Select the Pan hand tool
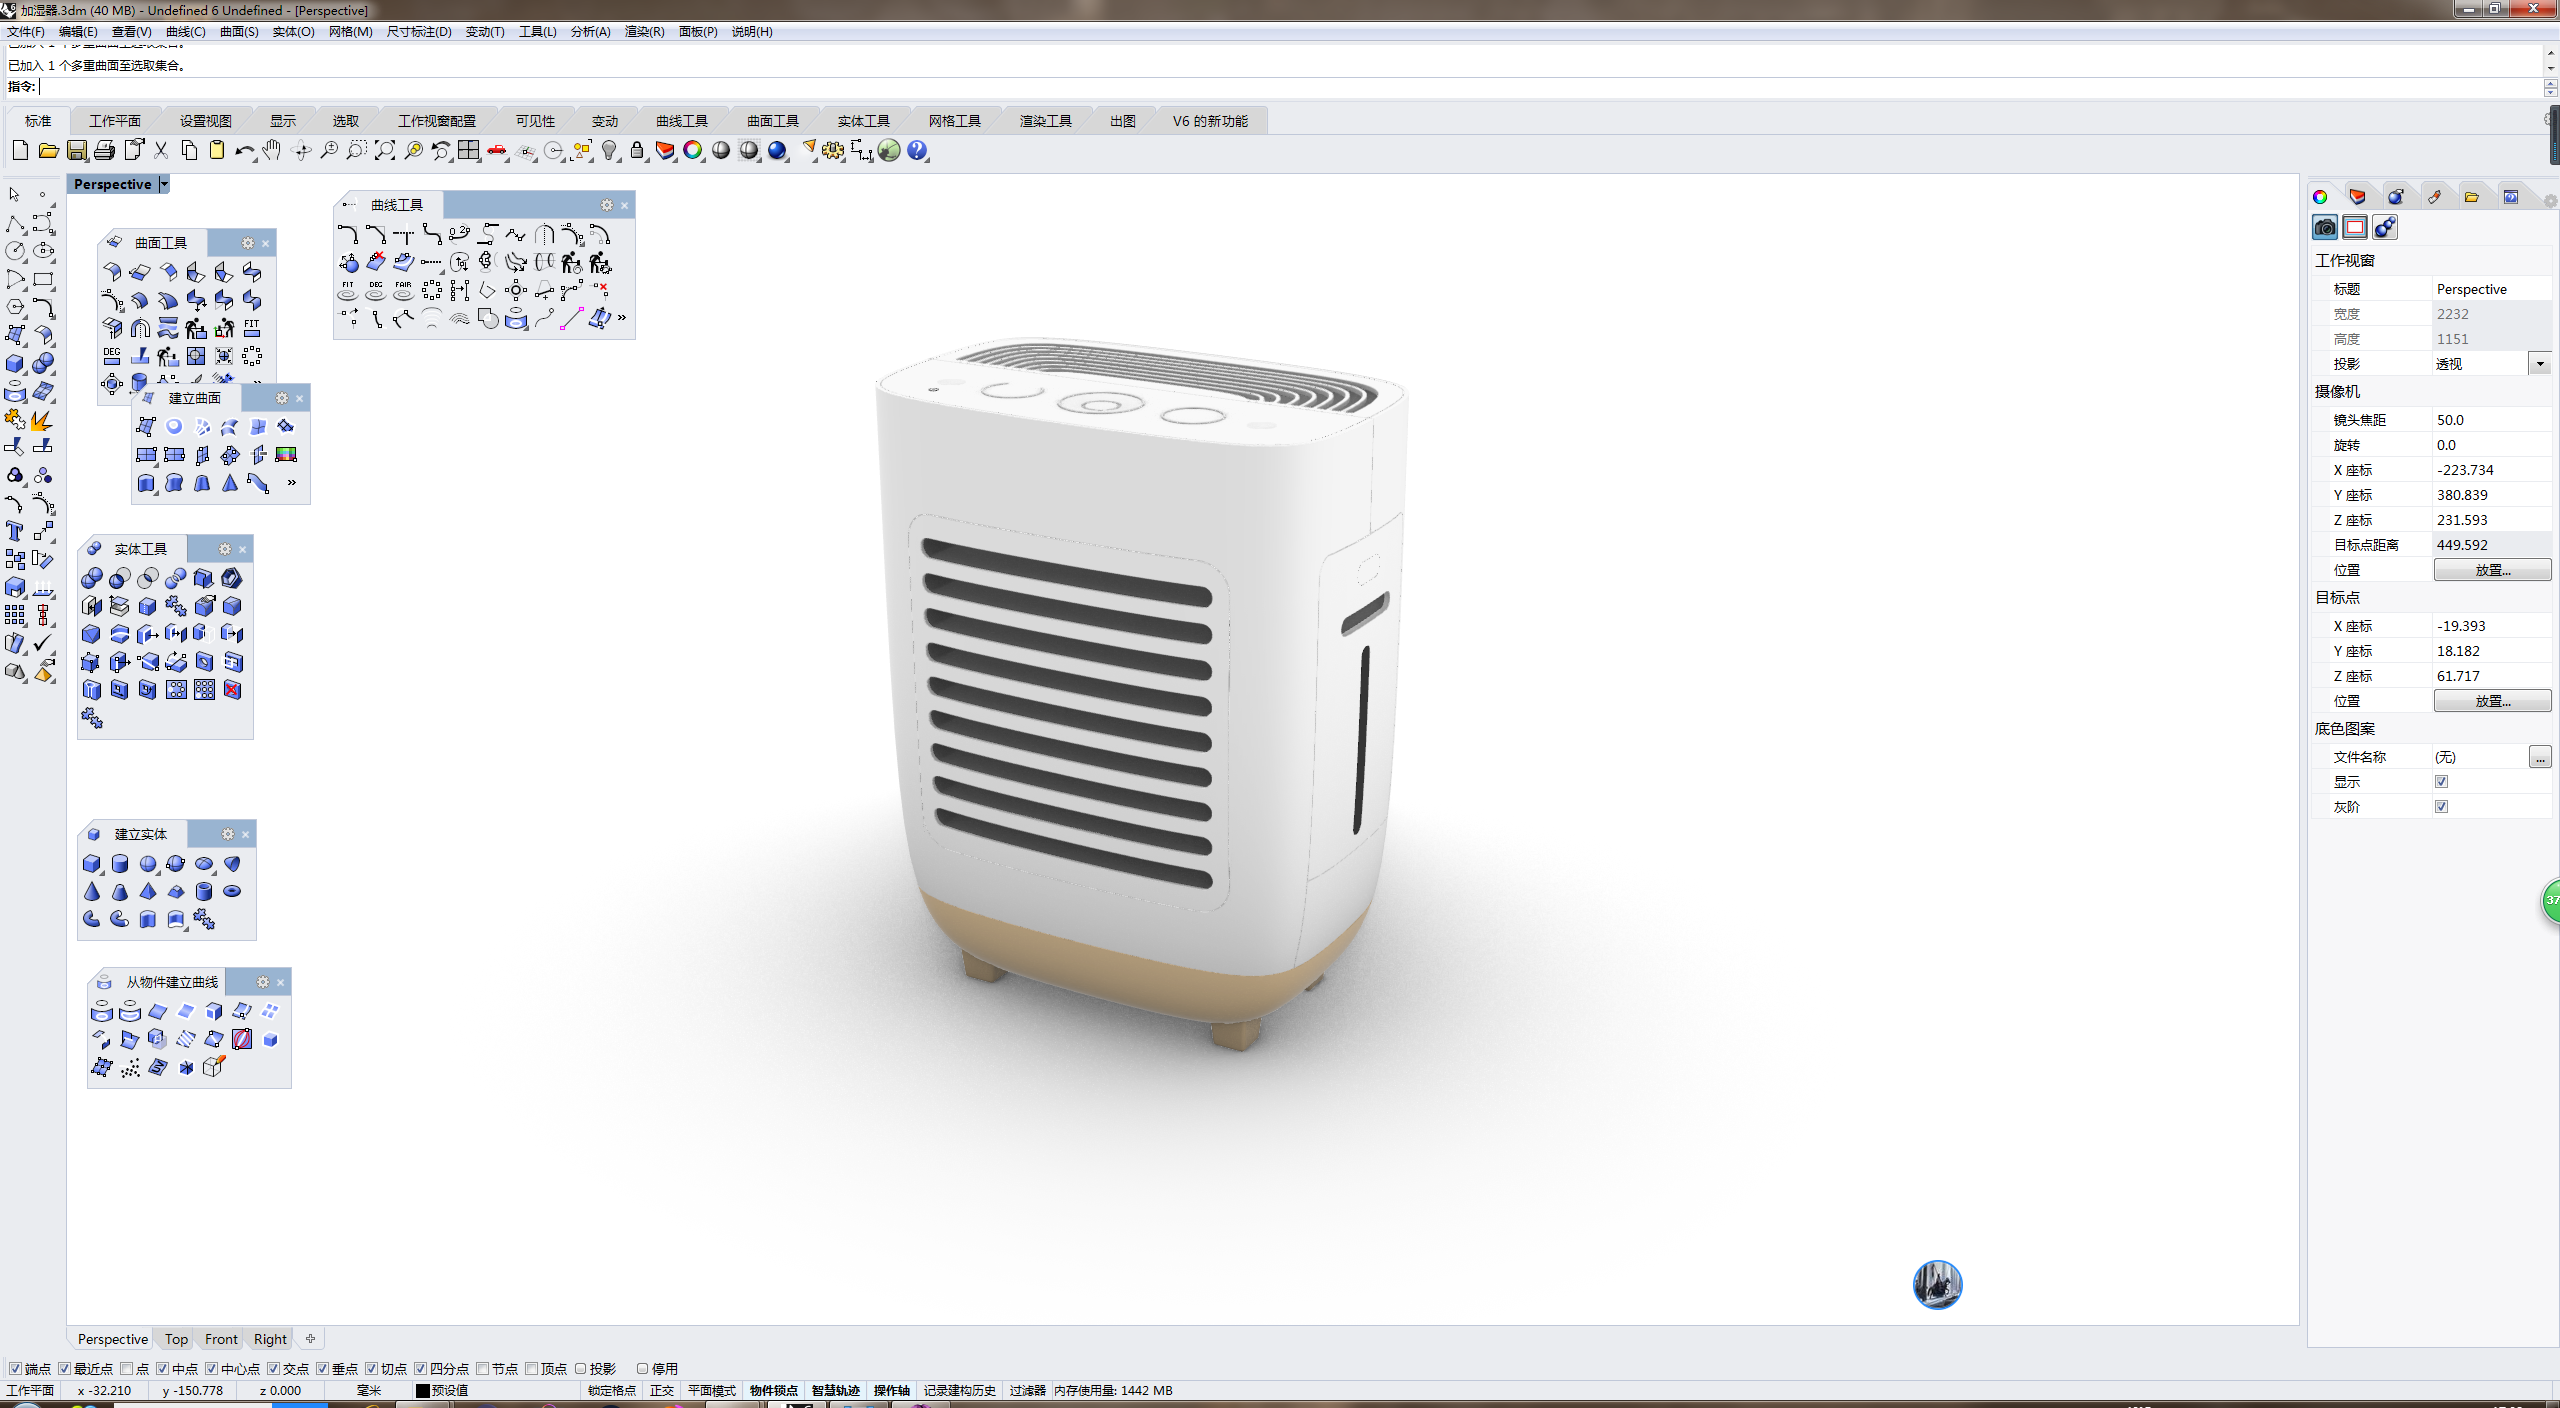 (272, 151)
